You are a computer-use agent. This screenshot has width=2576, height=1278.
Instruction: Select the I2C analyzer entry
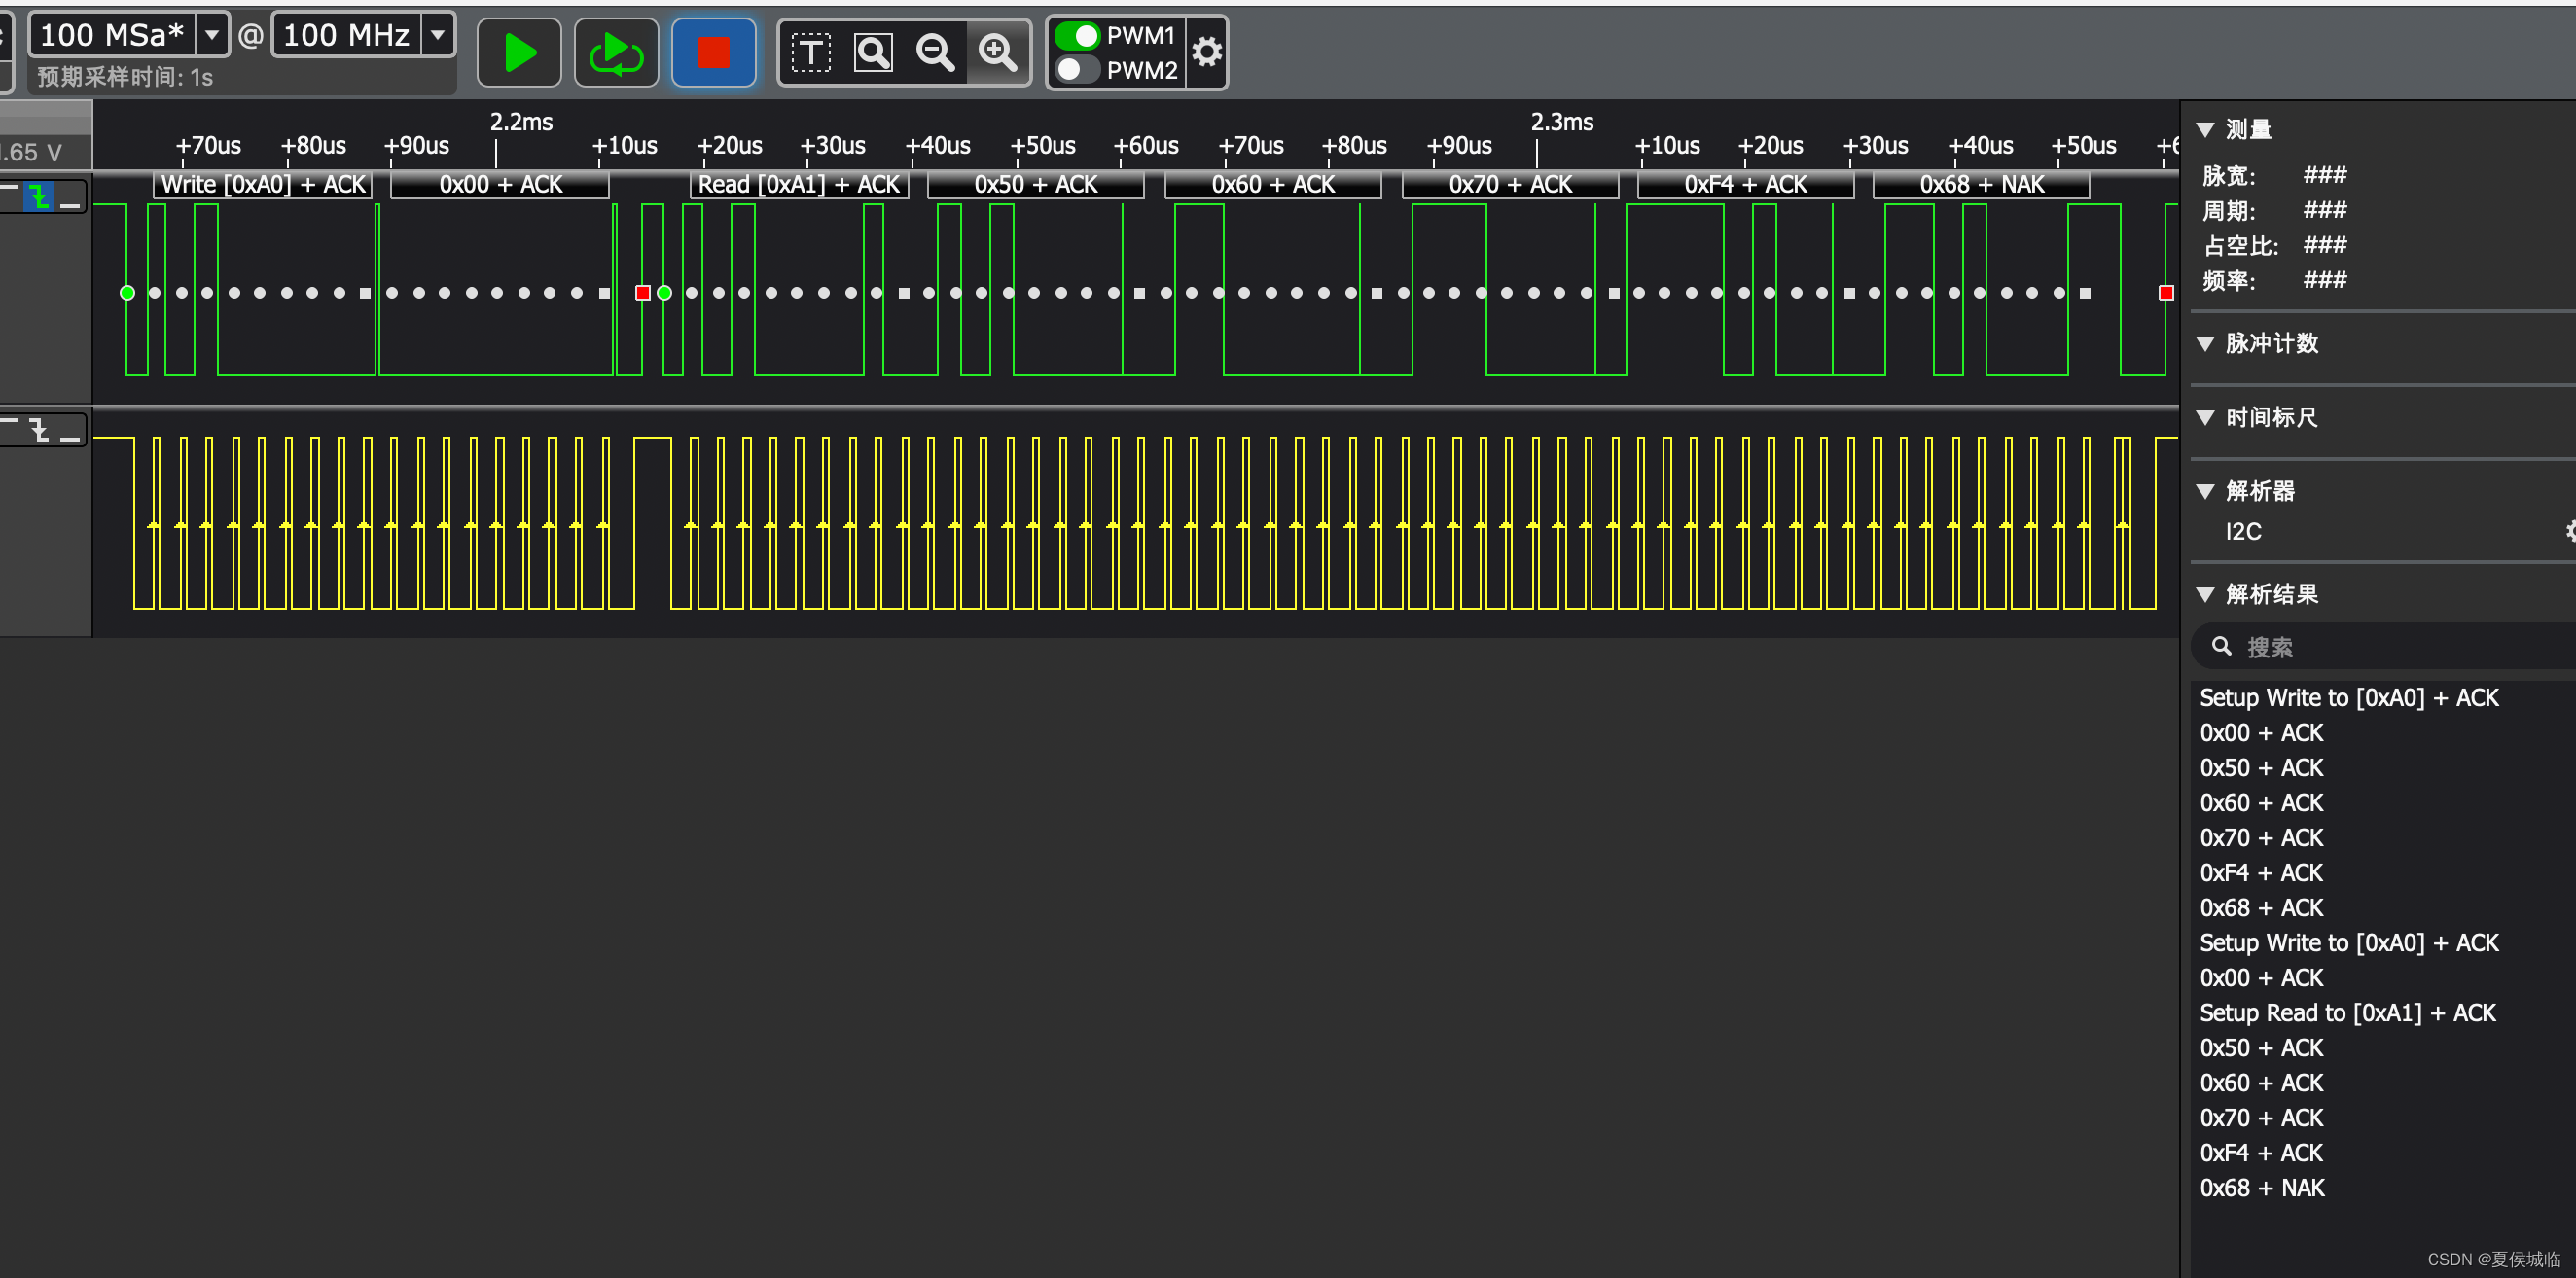tap(2243, 531)
